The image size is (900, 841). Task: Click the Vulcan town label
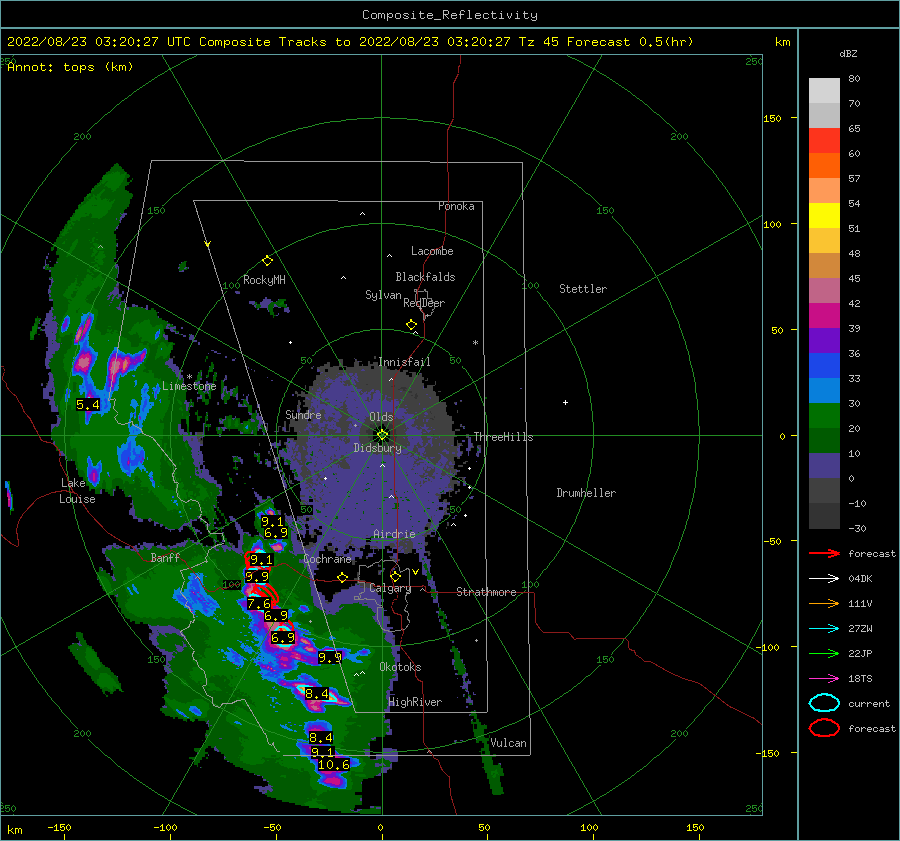click(509, 743)
